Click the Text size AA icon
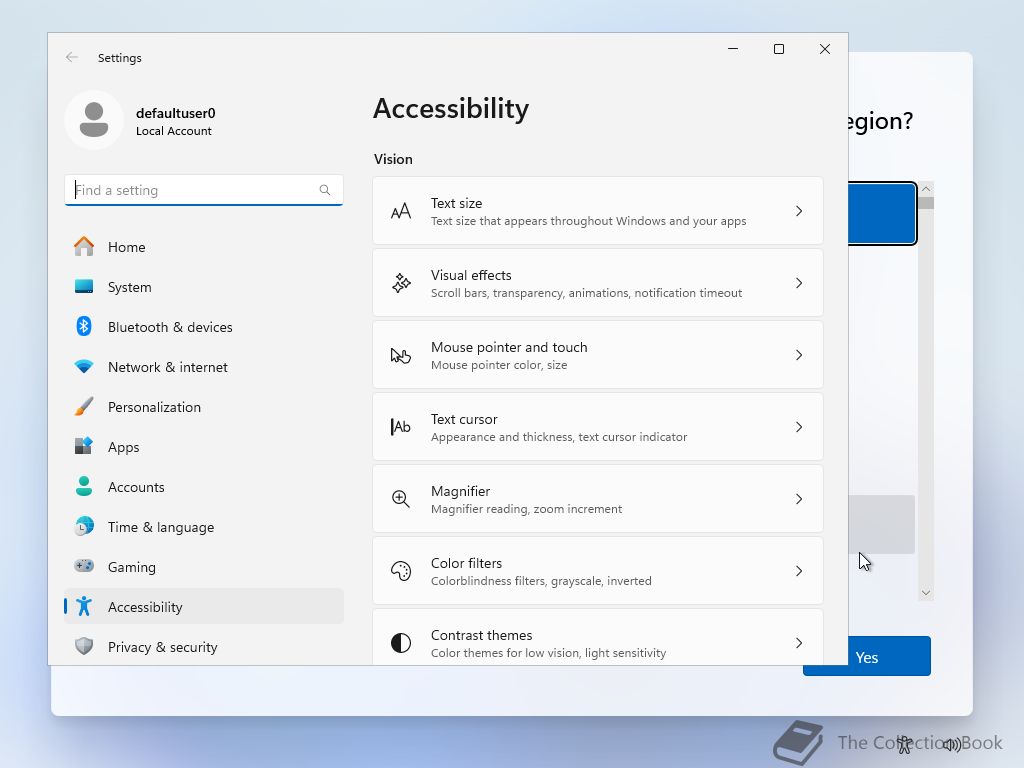This screenshot has height=768, width=1024. (x=401, y=211)
